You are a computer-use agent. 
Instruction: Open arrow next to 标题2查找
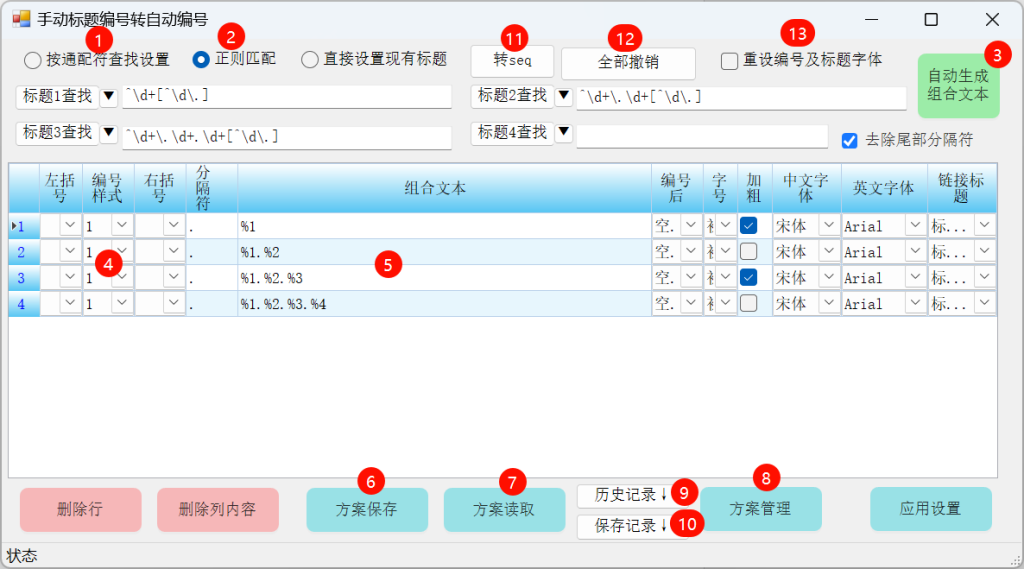[x=564, y=97]
